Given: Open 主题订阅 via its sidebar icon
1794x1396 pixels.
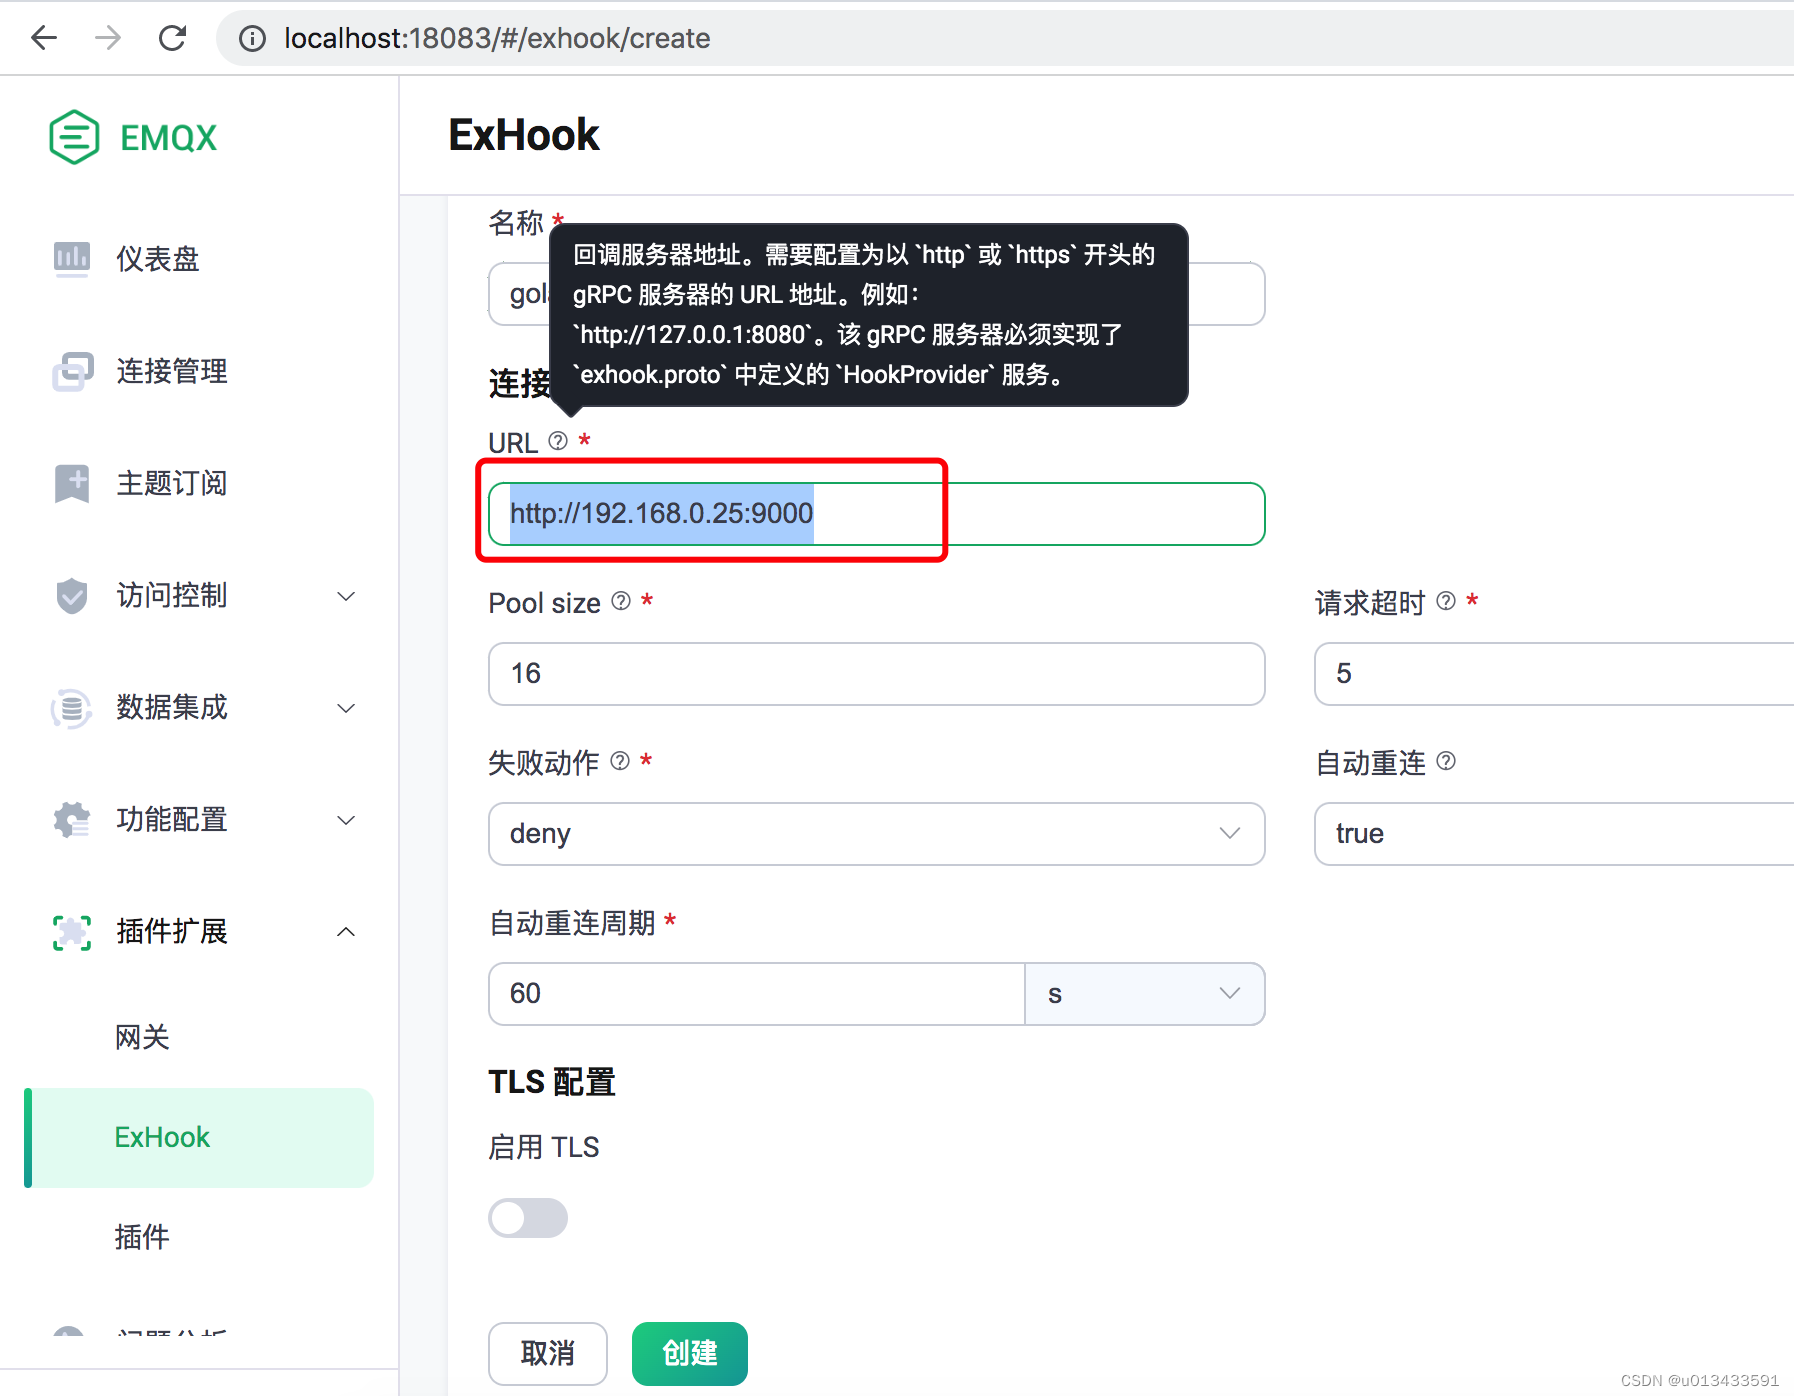Looking at the screenshot, I should [x=71, y=483].
